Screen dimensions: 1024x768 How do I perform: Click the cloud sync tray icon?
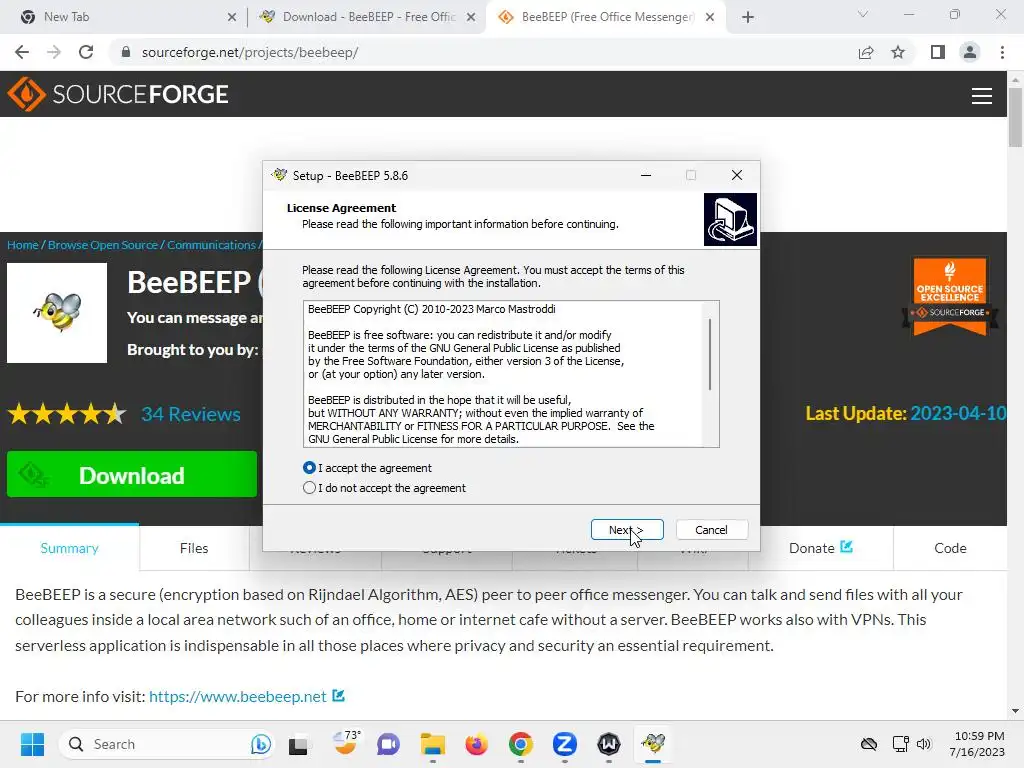869,744
